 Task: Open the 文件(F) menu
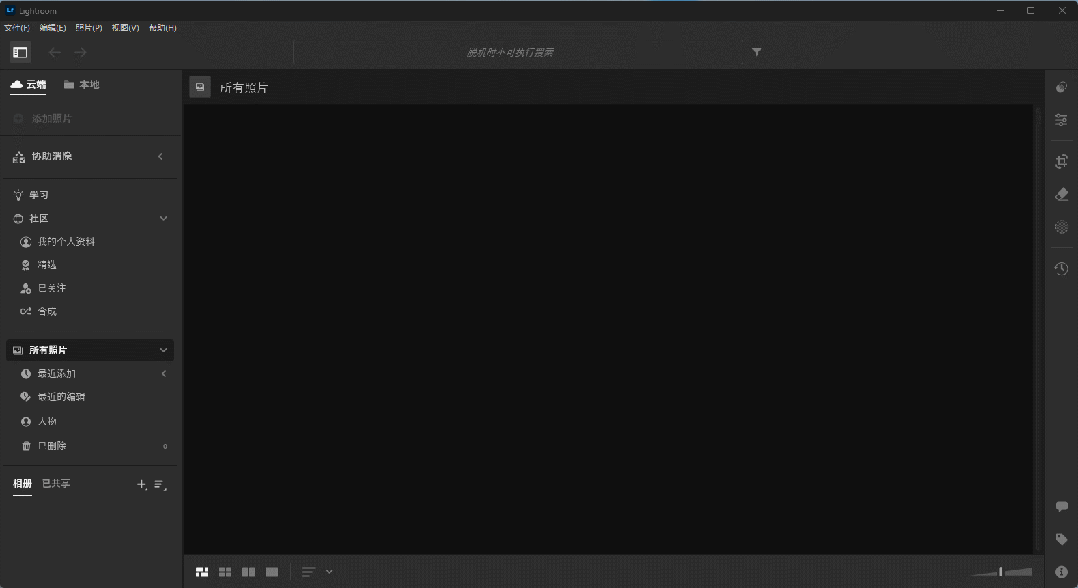[17, 28]
